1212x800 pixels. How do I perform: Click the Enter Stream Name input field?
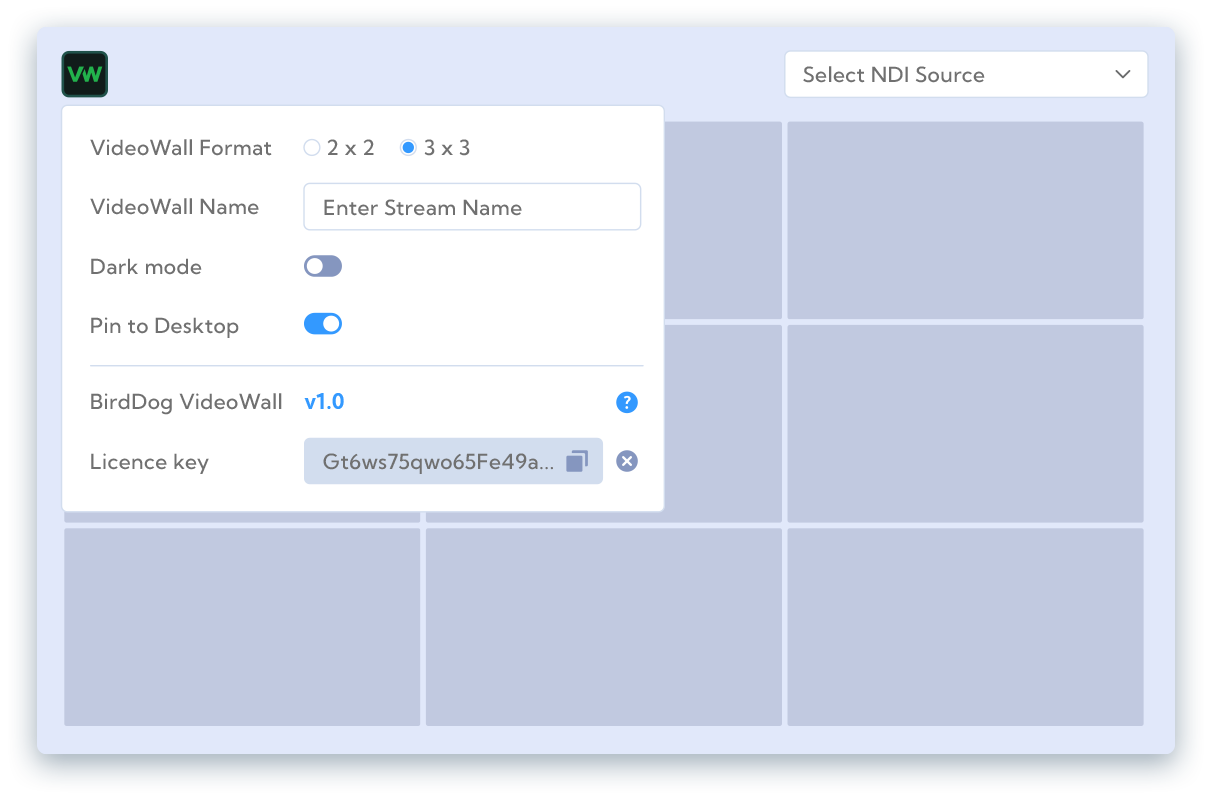pyautogui.click(x=472, y=207)
